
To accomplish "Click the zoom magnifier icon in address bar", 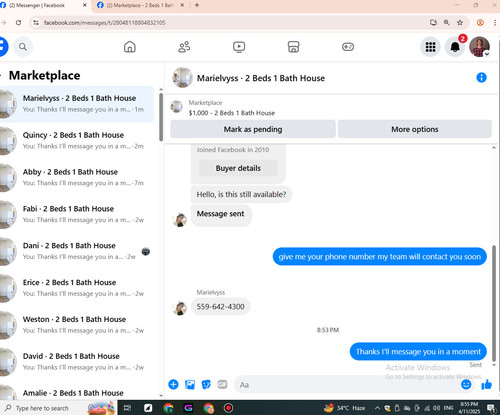I will 447,23.
